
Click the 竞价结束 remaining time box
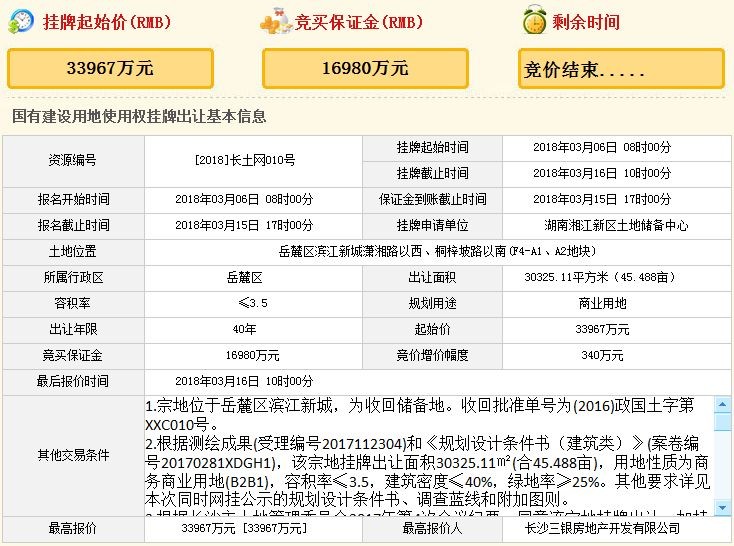tap(620, 69)
